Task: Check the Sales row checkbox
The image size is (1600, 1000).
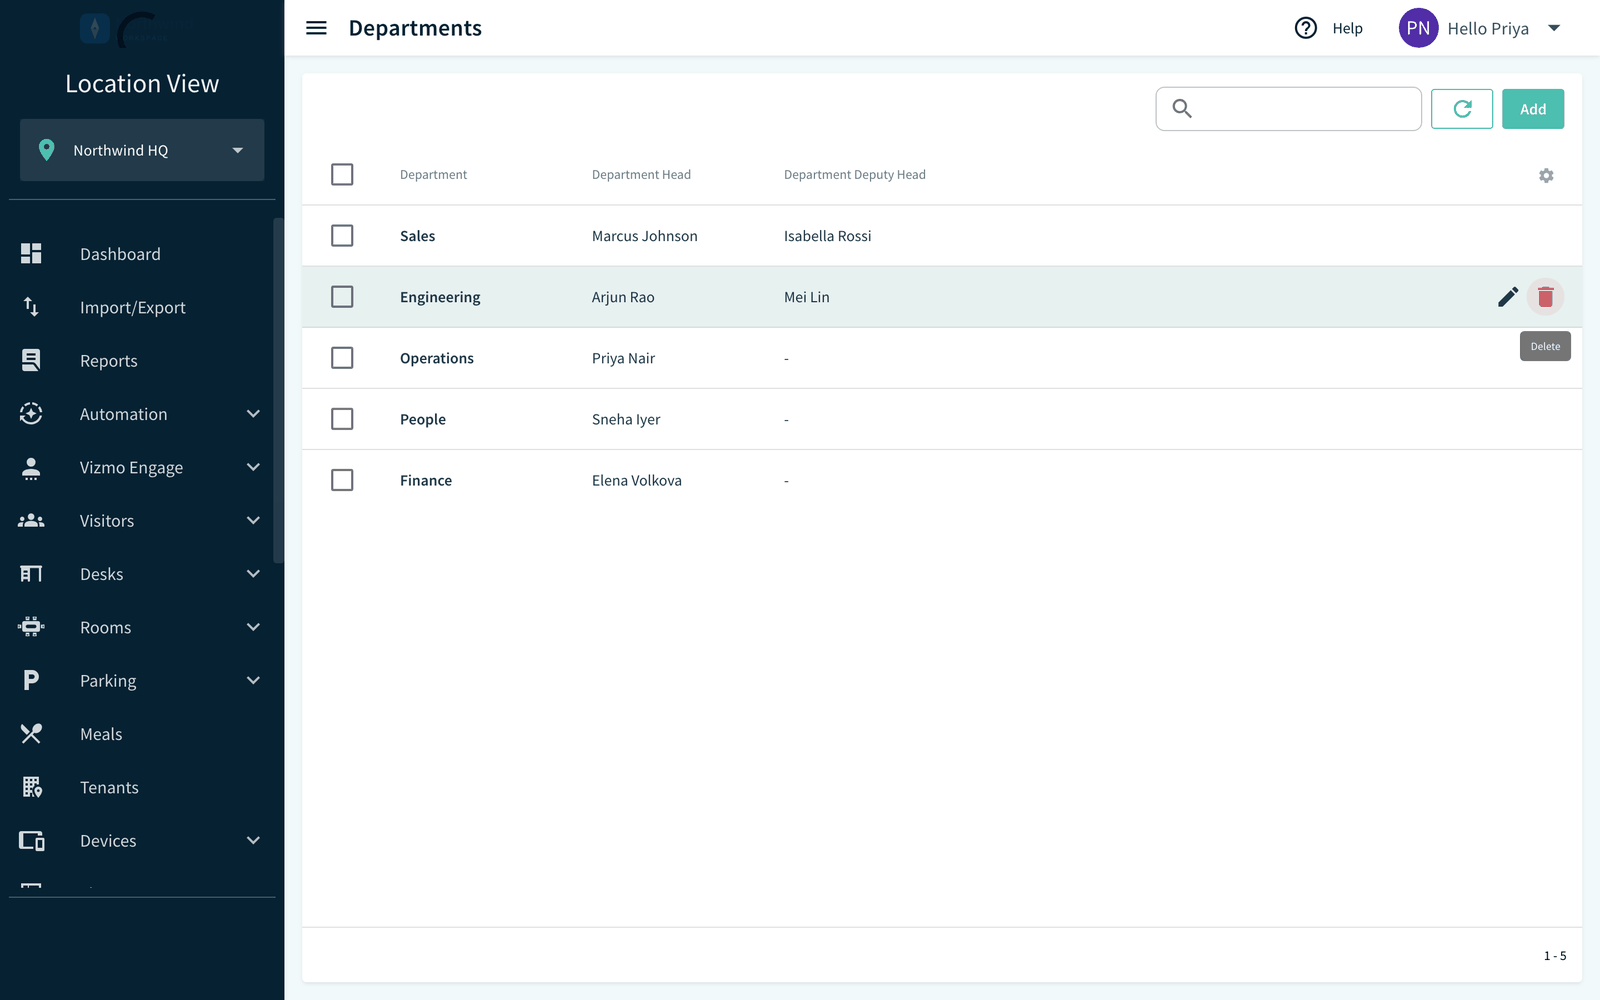Action: pyautogui.click(x=342, y=236)
